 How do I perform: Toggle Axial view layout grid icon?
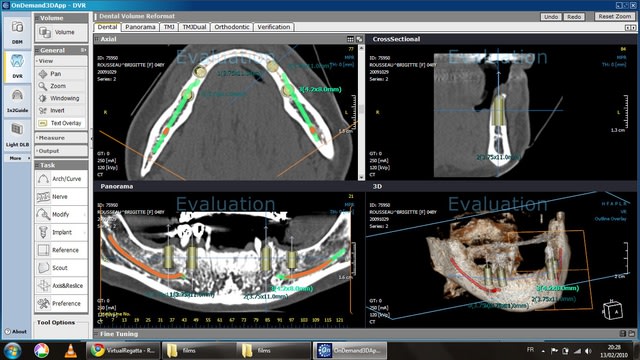pos(350,39)
